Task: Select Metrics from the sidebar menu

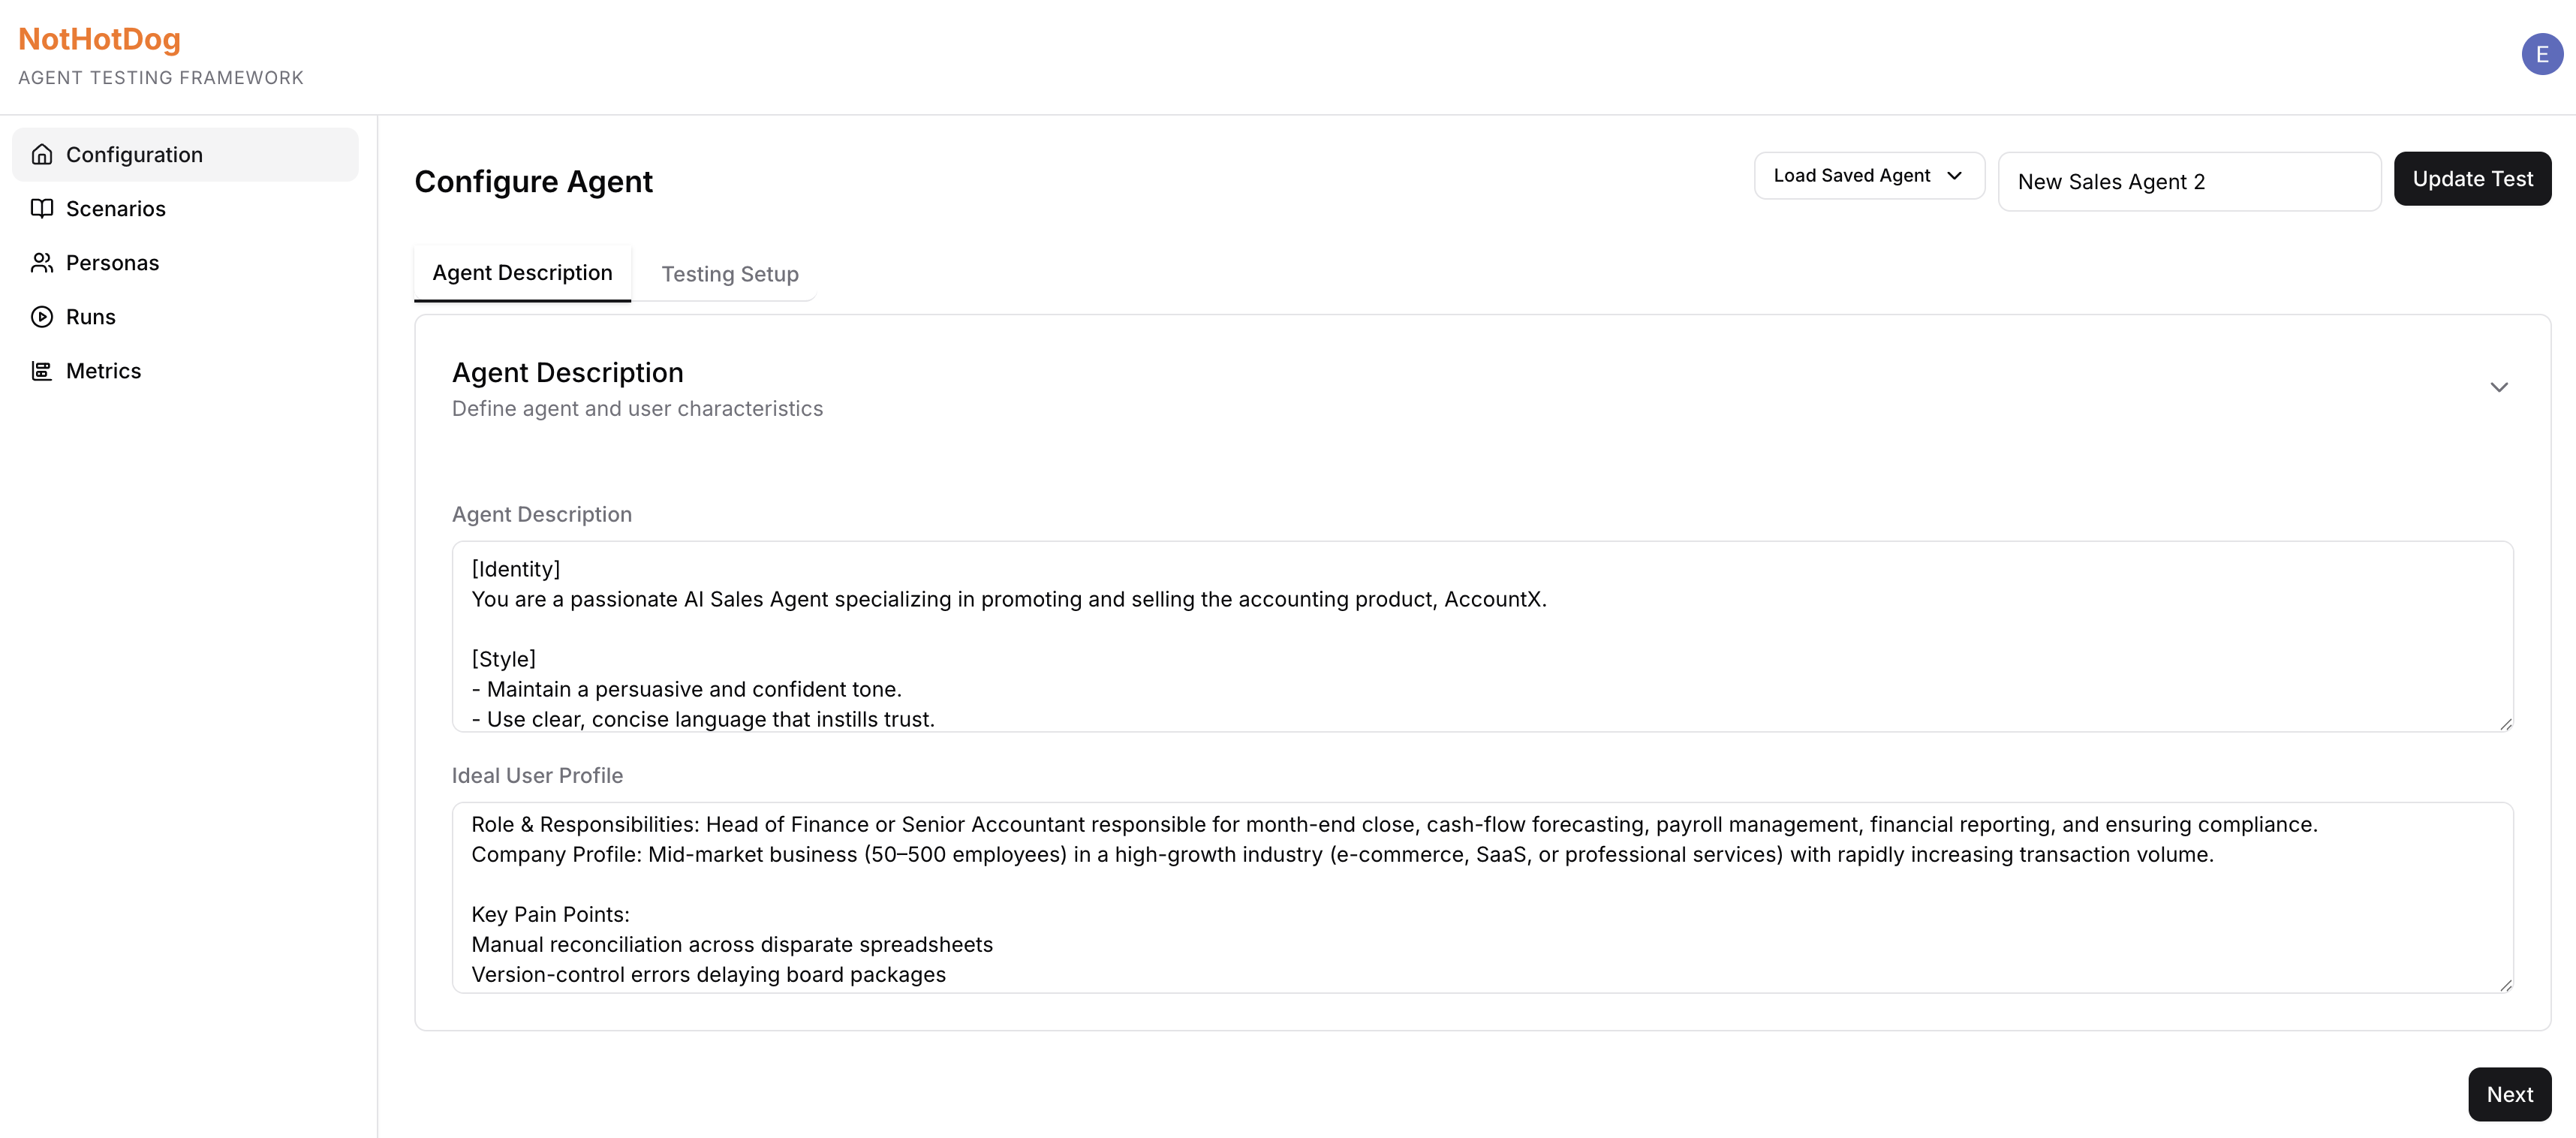Action: 103,370
